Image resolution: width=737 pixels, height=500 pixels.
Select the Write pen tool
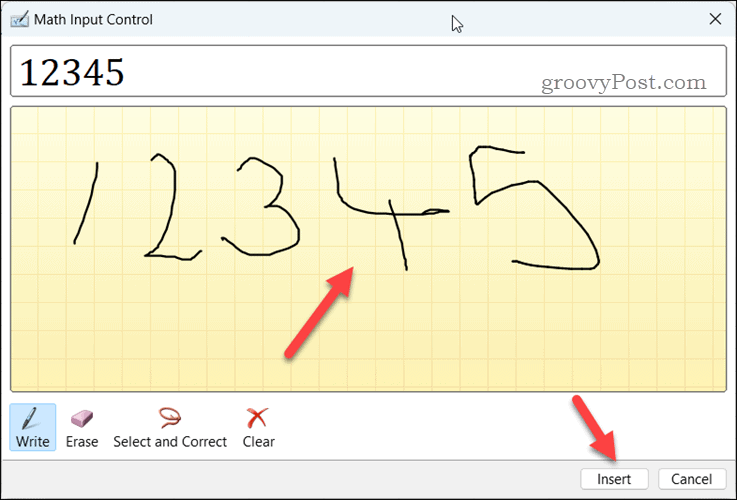[x=32, y=427]
